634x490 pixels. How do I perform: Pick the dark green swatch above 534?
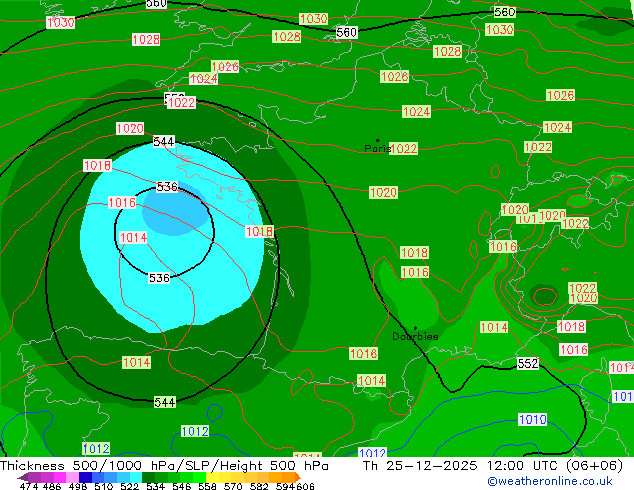(x=149, y=477)
